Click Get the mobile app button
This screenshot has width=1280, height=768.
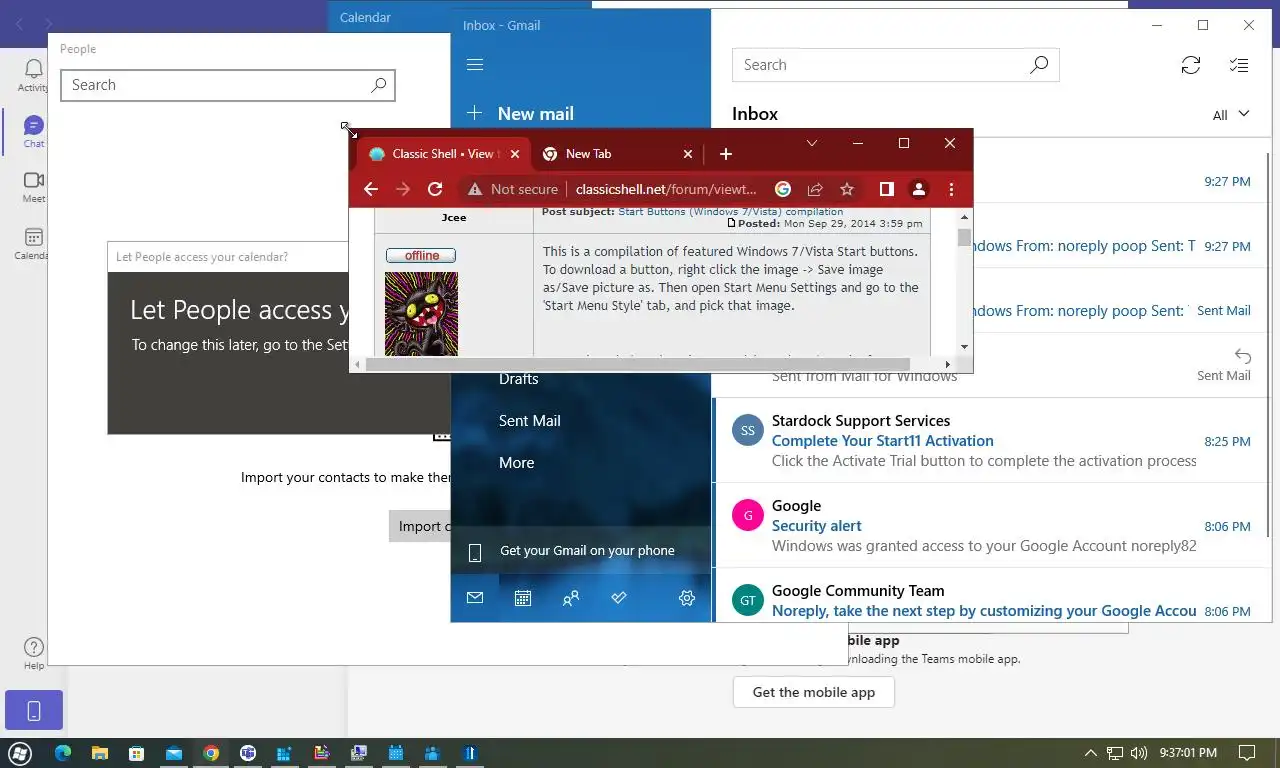coord(814,692)
